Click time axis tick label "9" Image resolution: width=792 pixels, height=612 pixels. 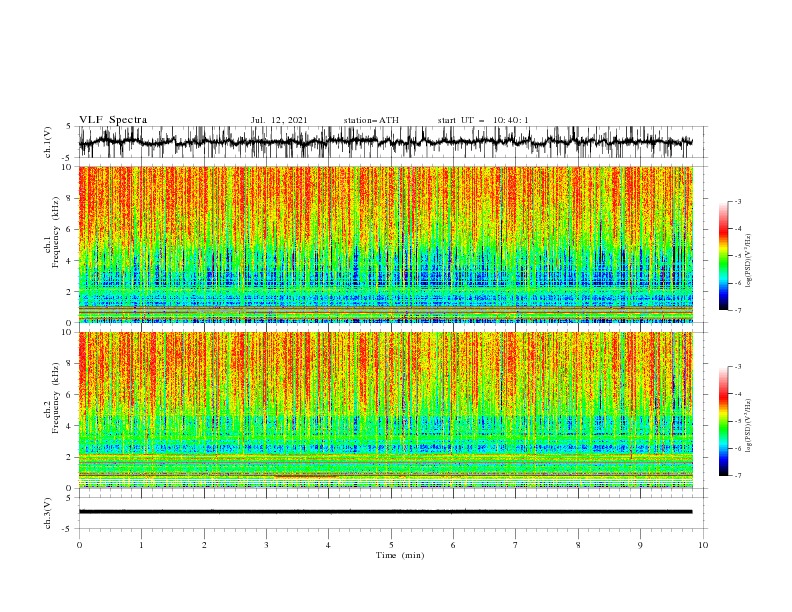pos(640,545)
